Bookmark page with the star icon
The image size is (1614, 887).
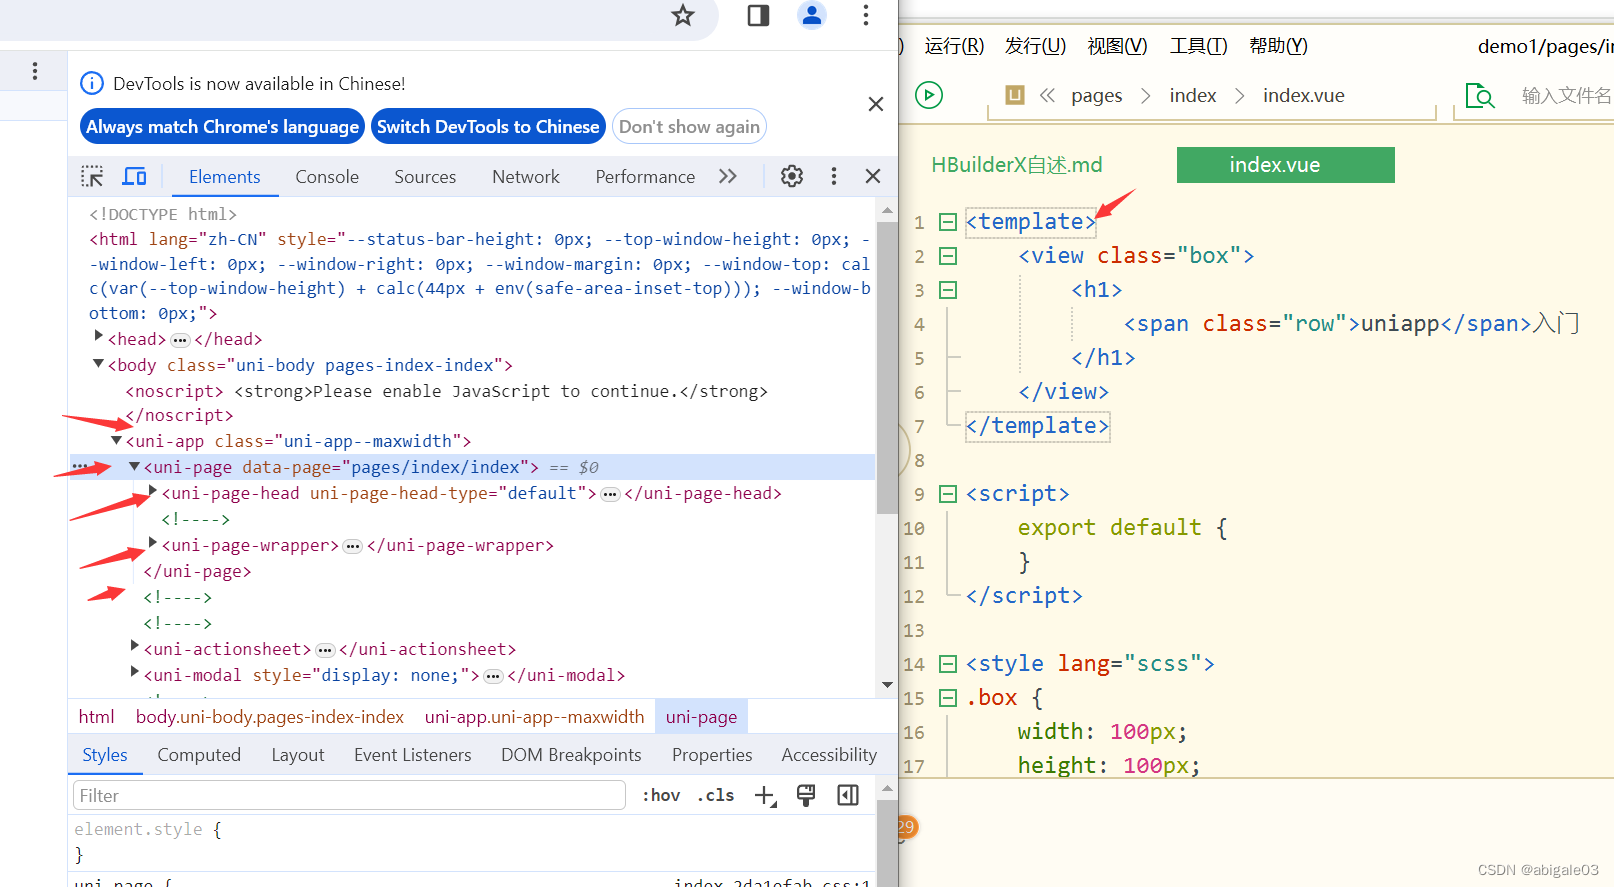click(x=683, y=15)
